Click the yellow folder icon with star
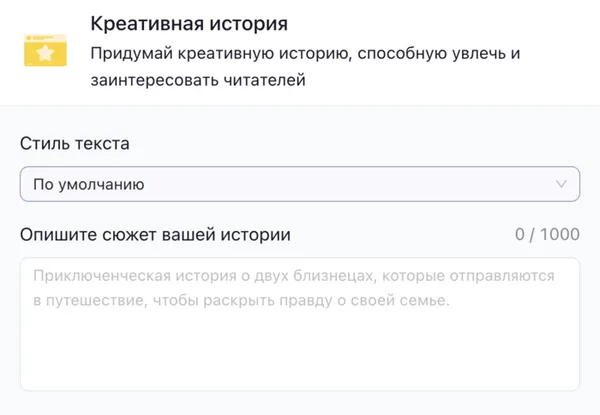 [x=45, y=50]
